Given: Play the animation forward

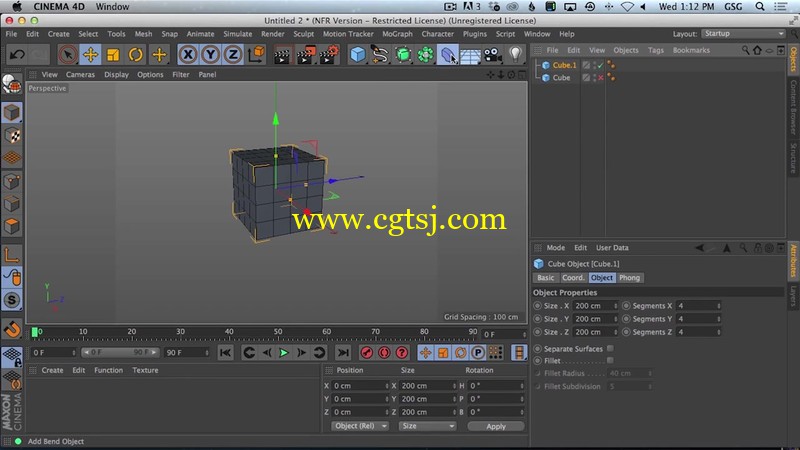Looking at the screenshot, I should (x=284, y=353).
